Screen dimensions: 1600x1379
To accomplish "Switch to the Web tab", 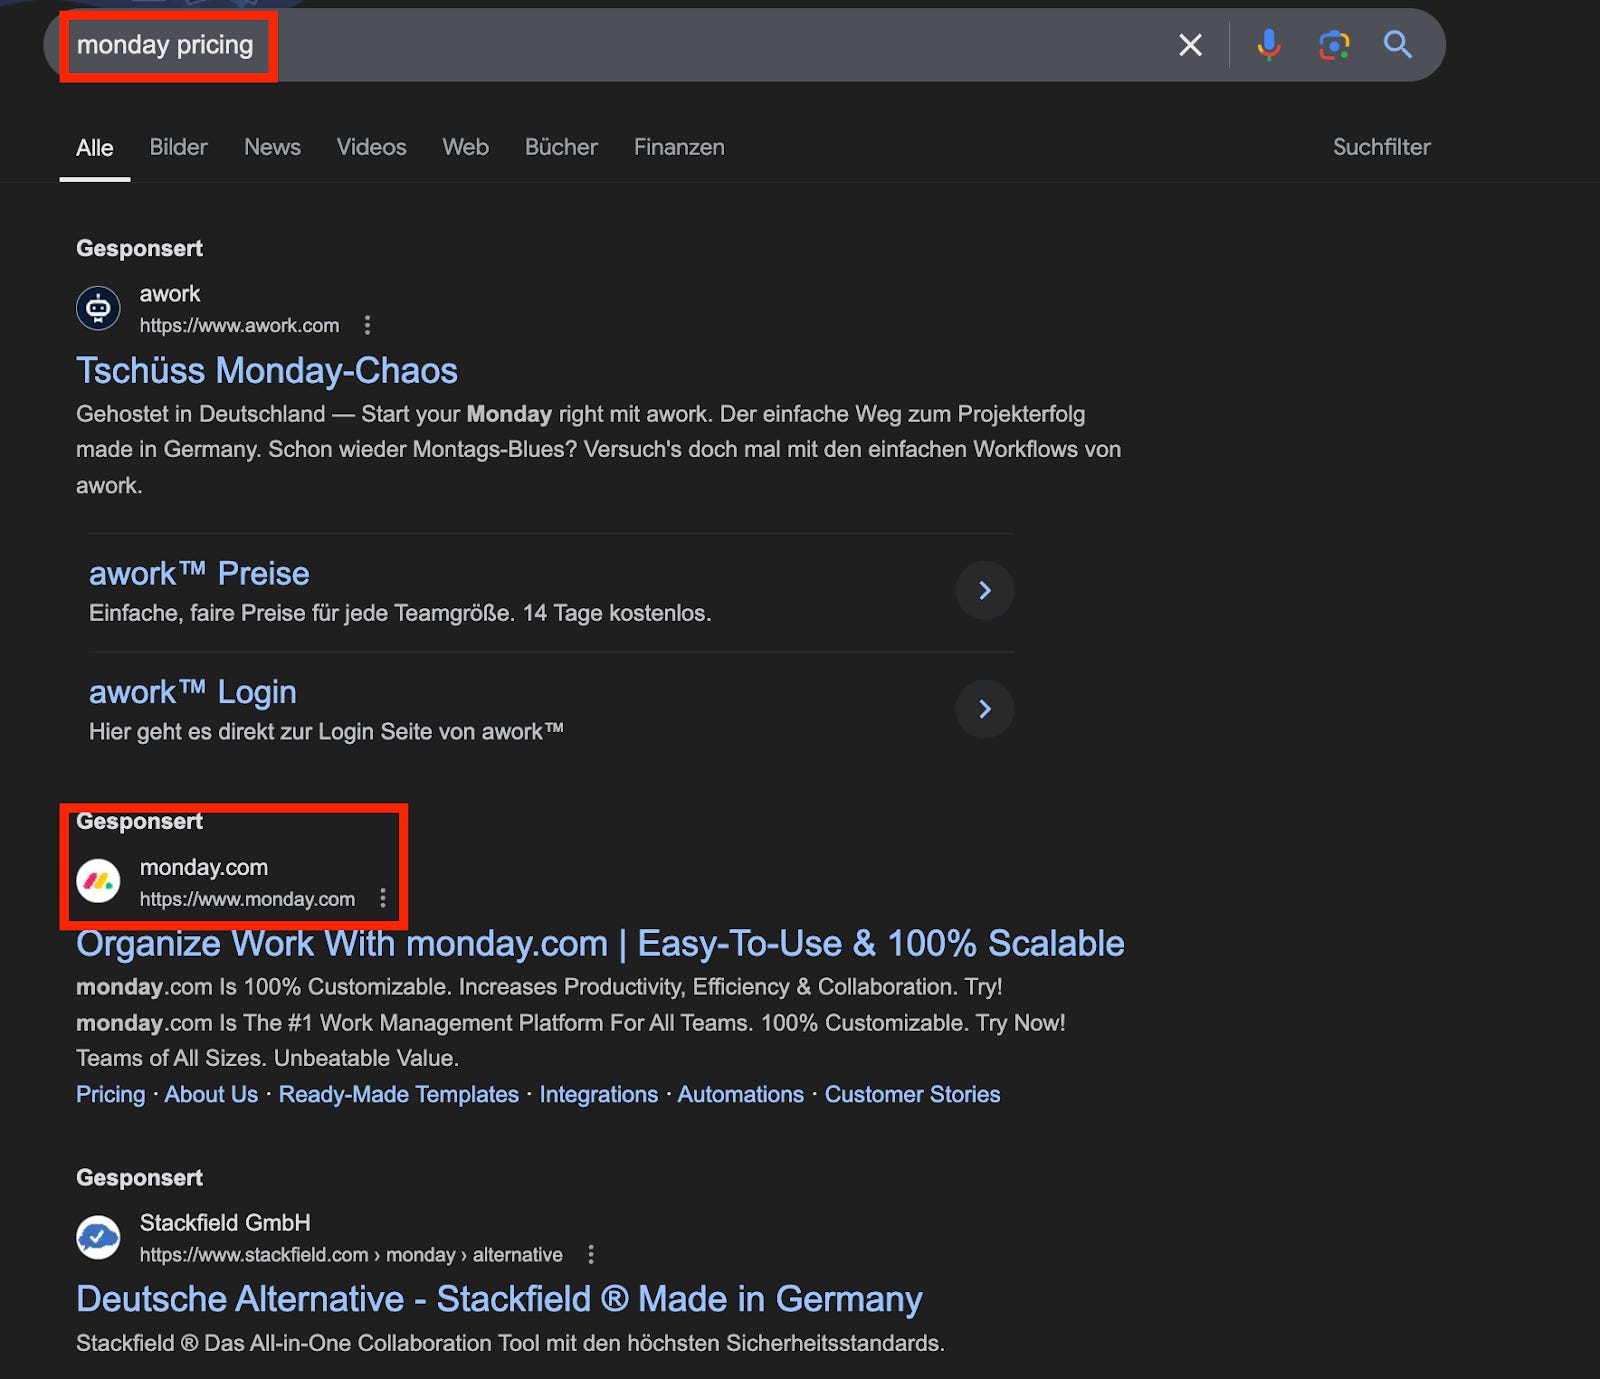I will (x=465, y=147).
